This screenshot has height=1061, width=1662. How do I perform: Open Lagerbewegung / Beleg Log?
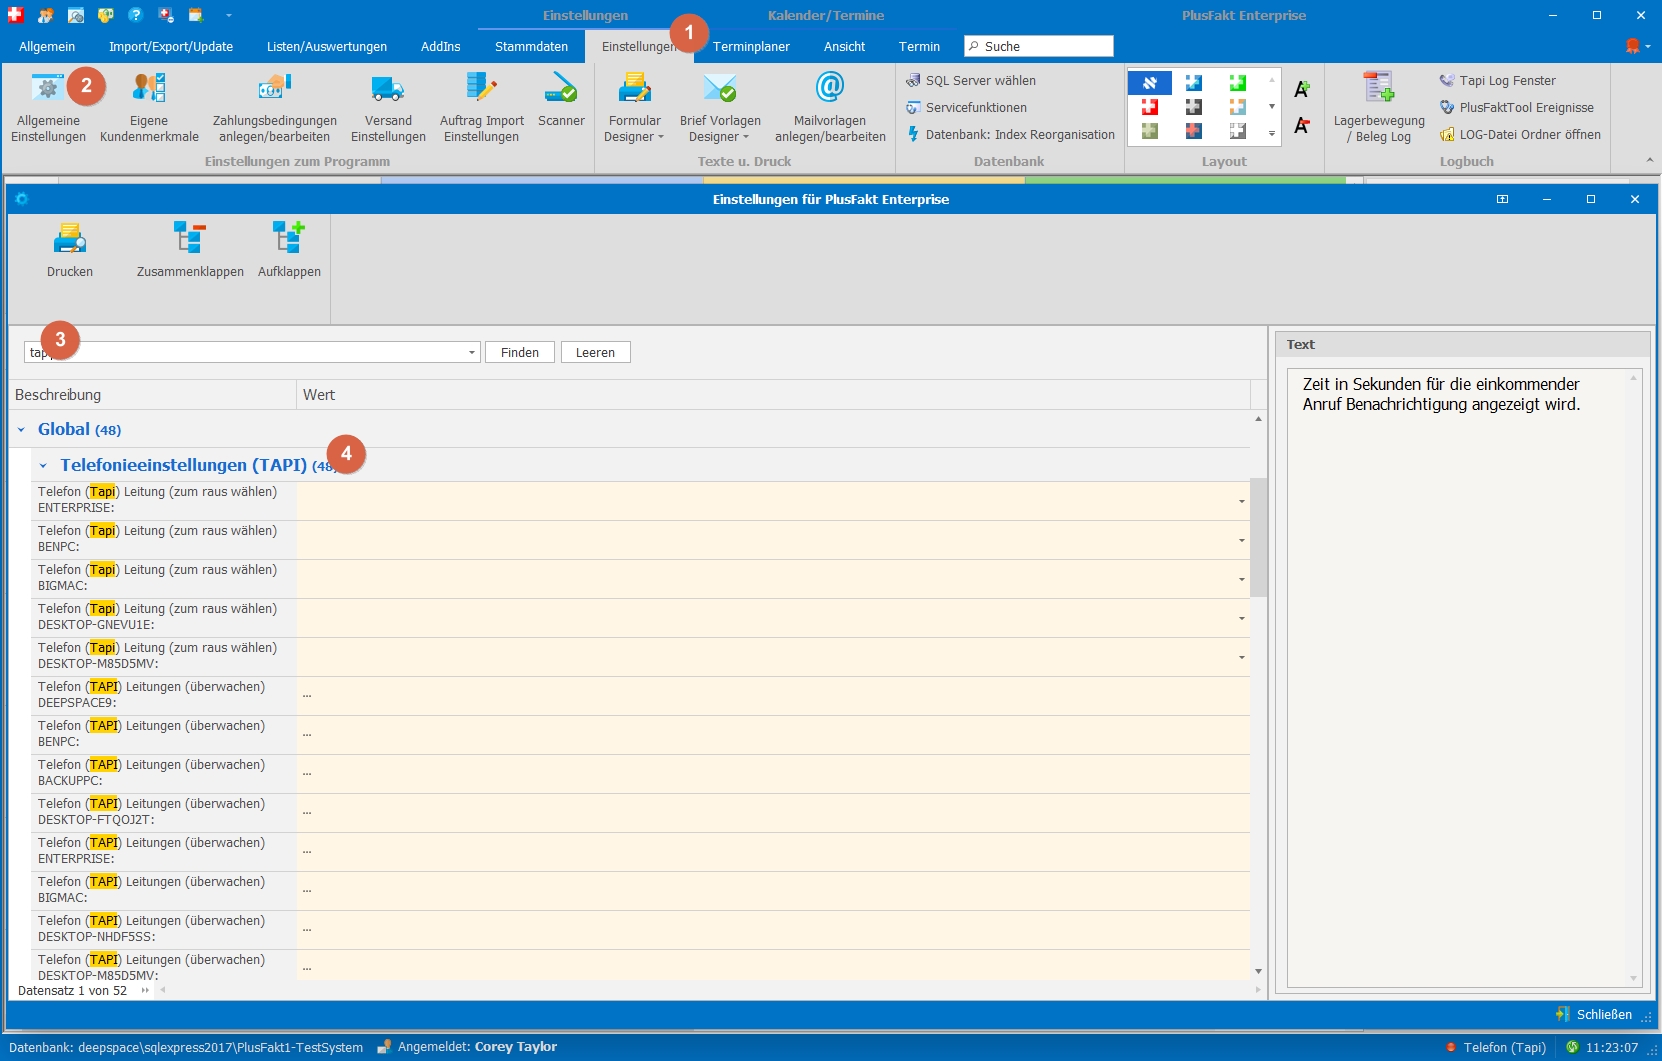coord(1379,107)
